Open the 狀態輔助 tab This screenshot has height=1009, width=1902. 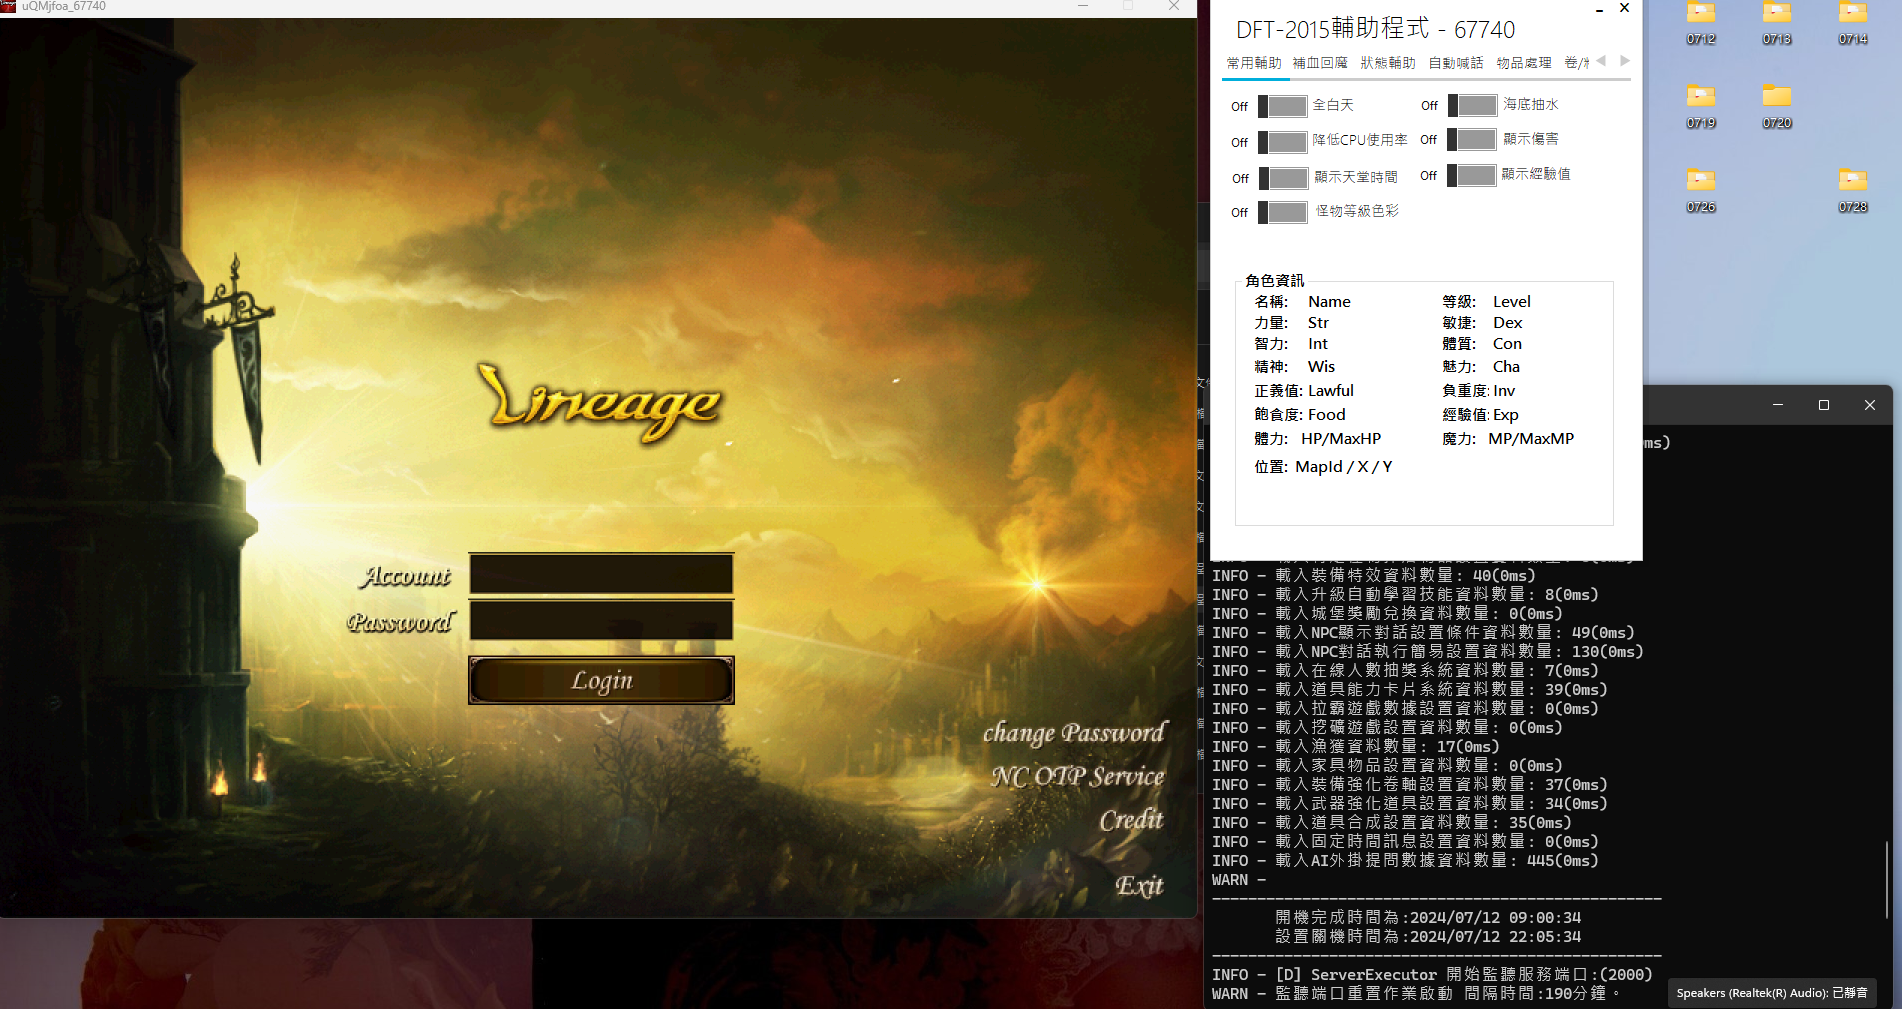[x=1388, y=63]
